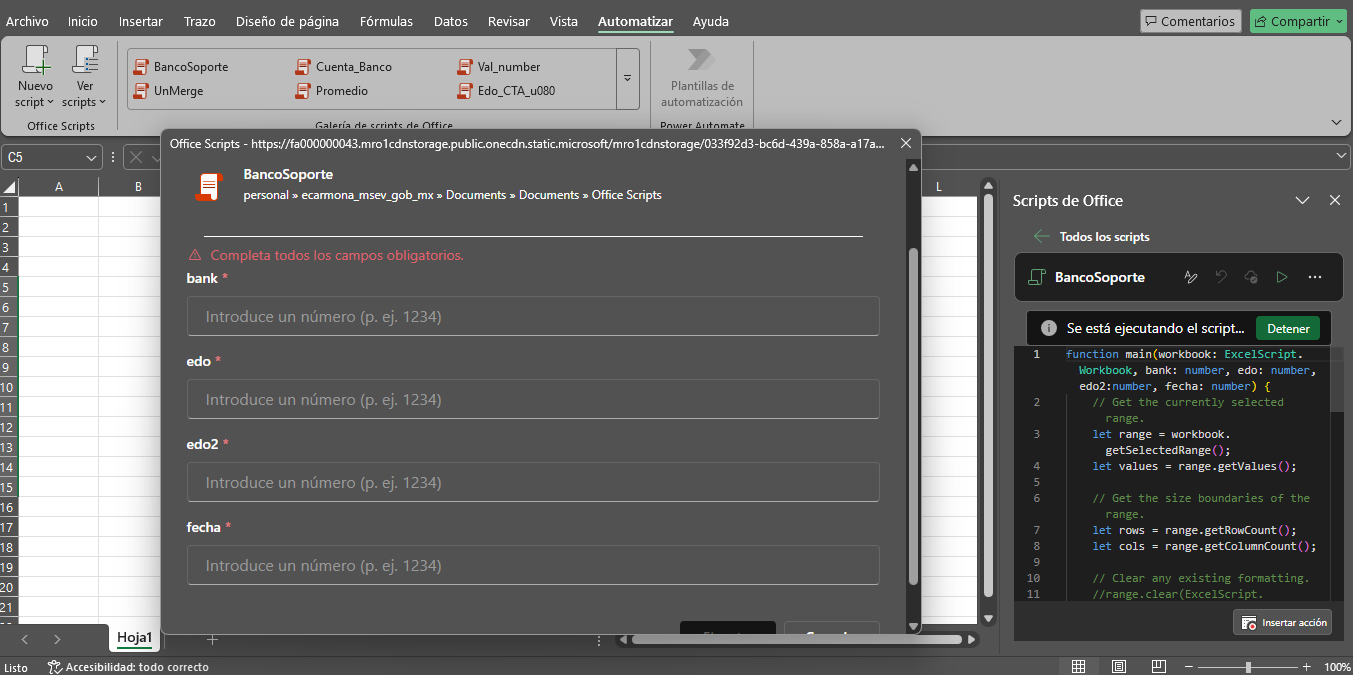Add a new sheet with plus button
Viewport: 1353px width, 675px height.
[212, 639]
